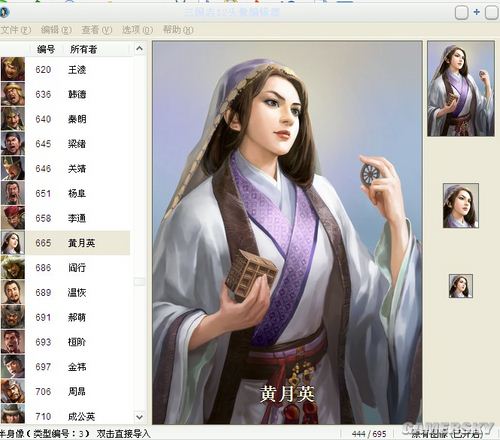The width and height of the screenshot is (500, 440).
Task: Select portrait icon for 686 阎行
Action: 13,267
